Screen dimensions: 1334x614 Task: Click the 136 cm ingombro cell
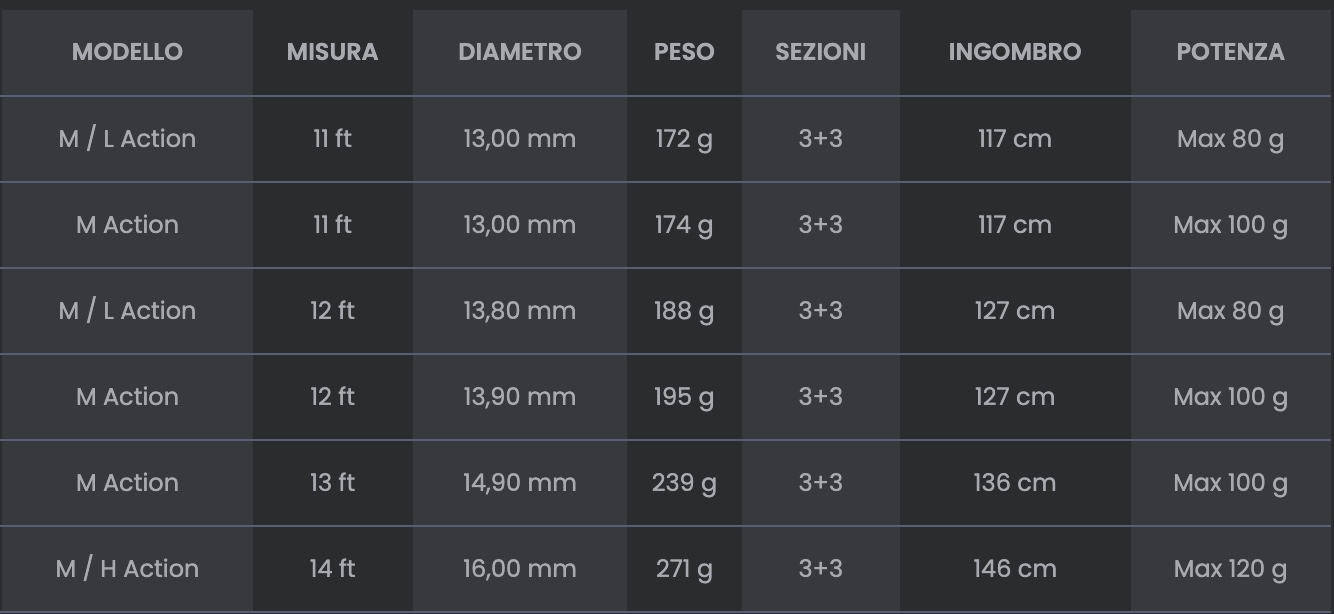[1014, 483]
